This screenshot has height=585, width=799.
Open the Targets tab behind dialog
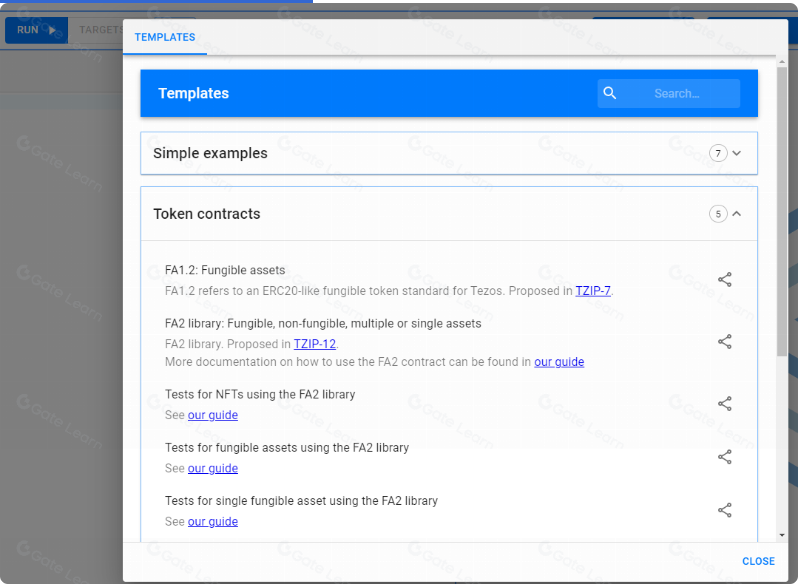[100, 30]
